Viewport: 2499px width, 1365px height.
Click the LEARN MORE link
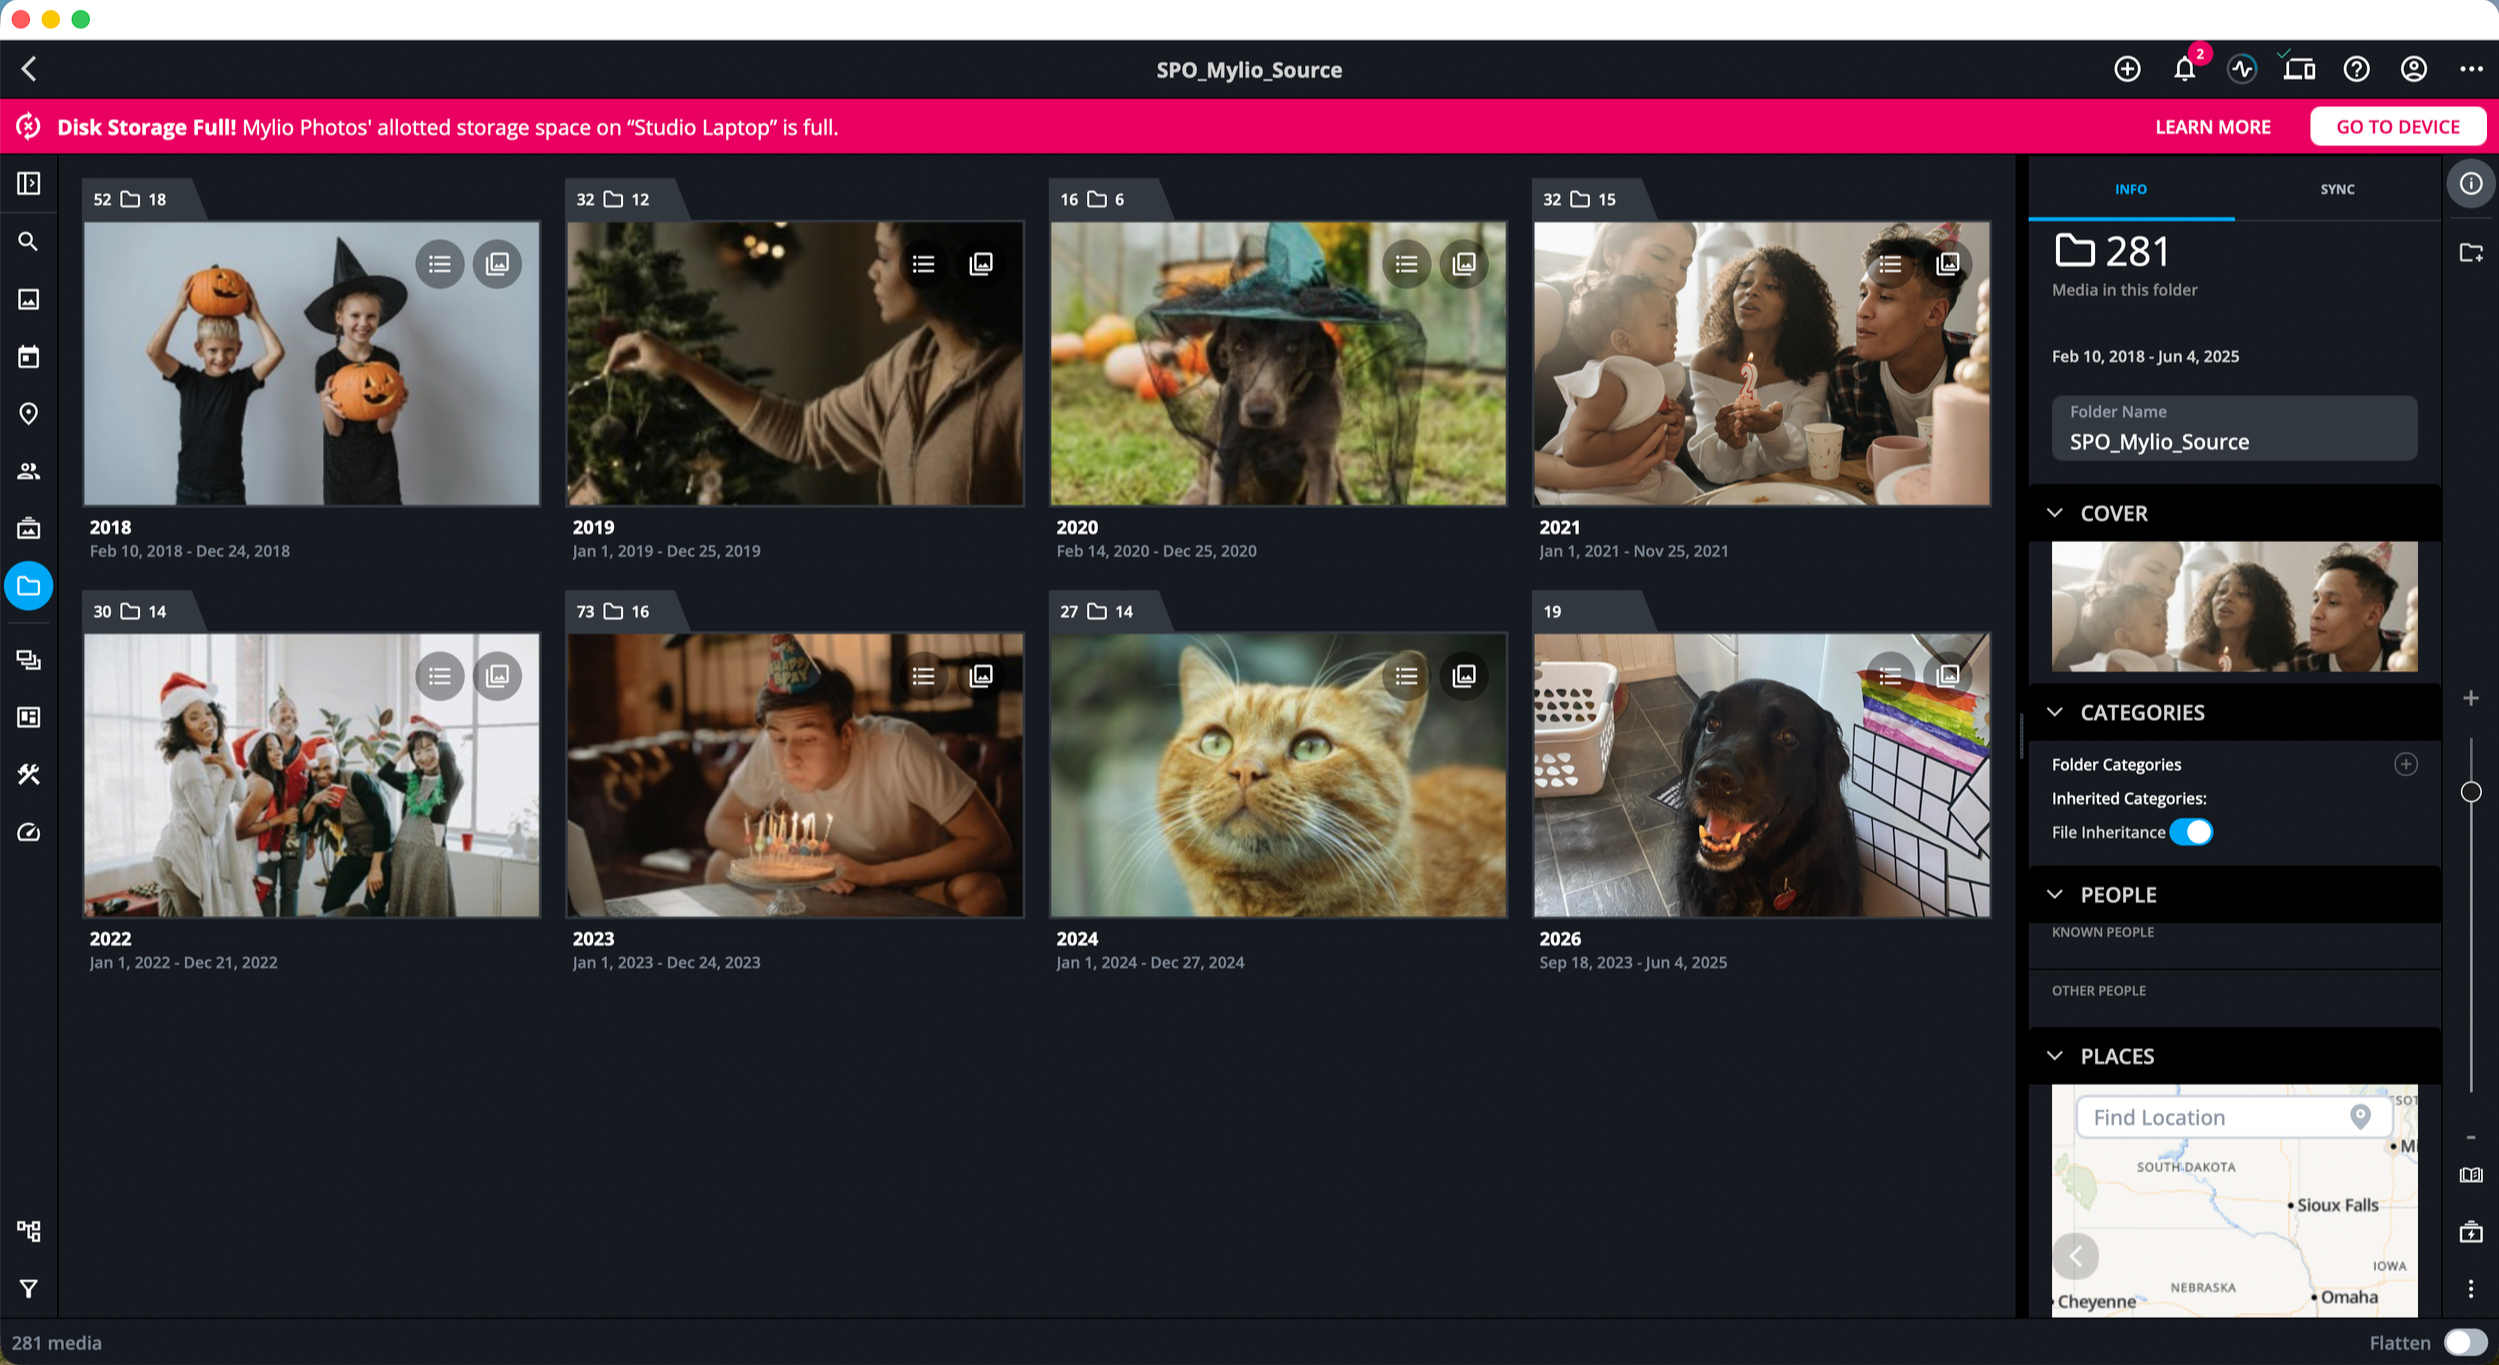[2212, 127]
